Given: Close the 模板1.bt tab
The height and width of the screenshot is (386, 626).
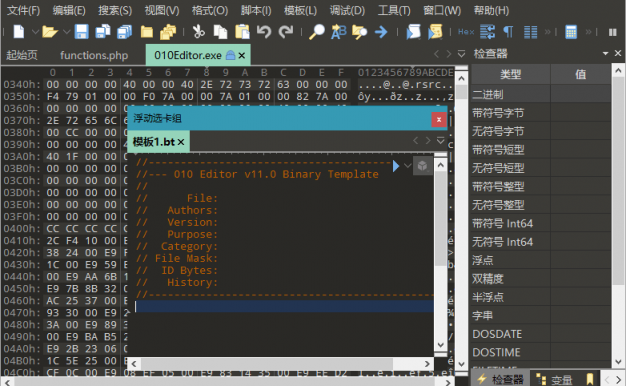Looking at the screenshot, I should pyautogui.click(x=181, y=142).
